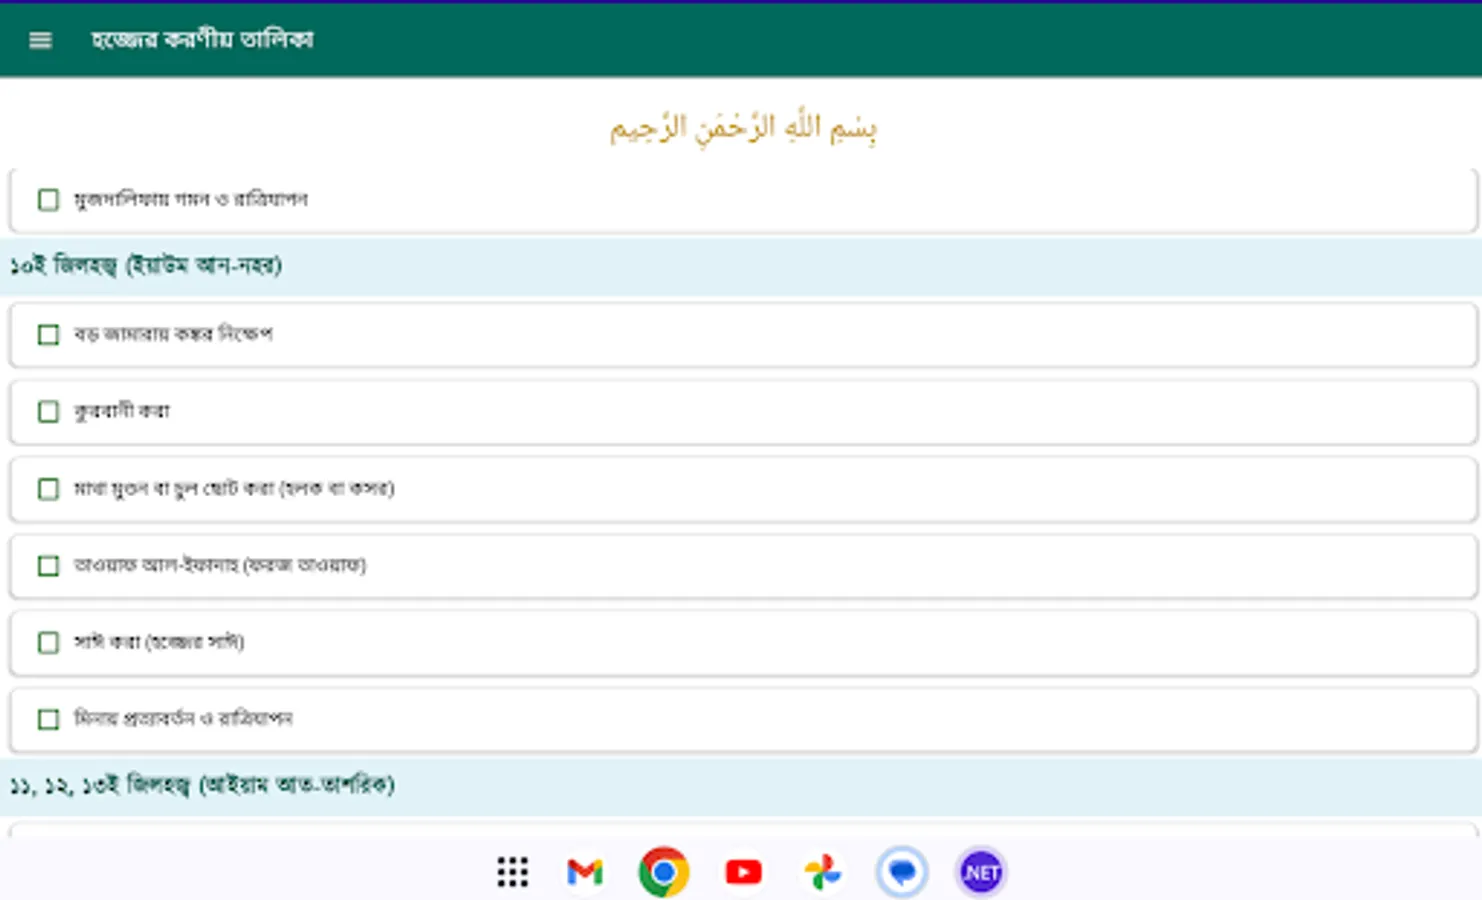Viewport: 1482px width, 900px height.
Task: Click the right-edge scrollbar
Action: click(1477, 450)
